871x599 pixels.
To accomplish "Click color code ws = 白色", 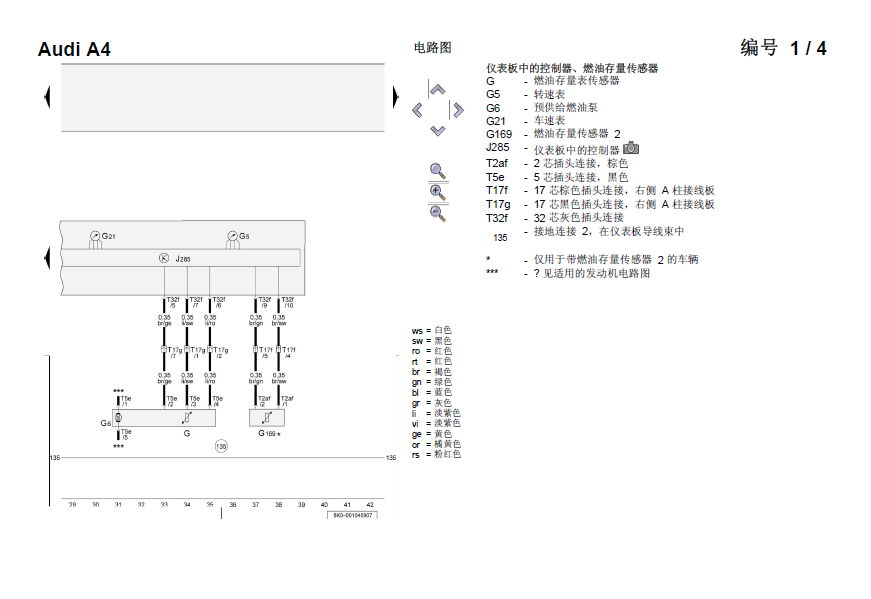I will (x=432, y=331).
